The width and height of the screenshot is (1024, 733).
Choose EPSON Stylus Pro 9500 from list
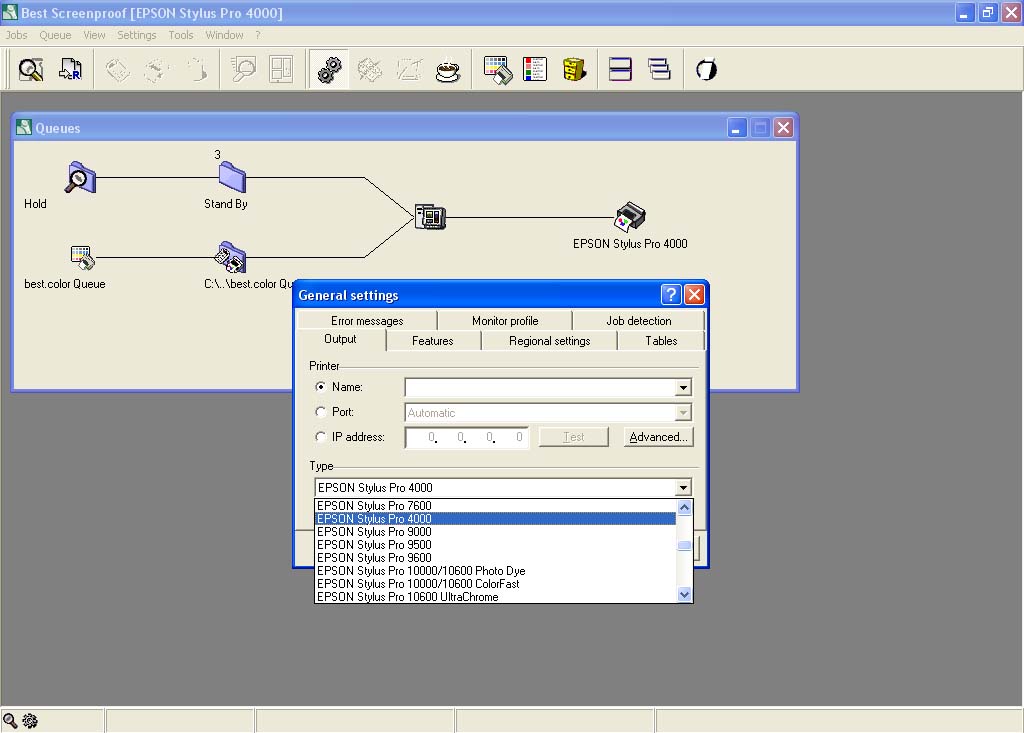(x=496, y=545)
